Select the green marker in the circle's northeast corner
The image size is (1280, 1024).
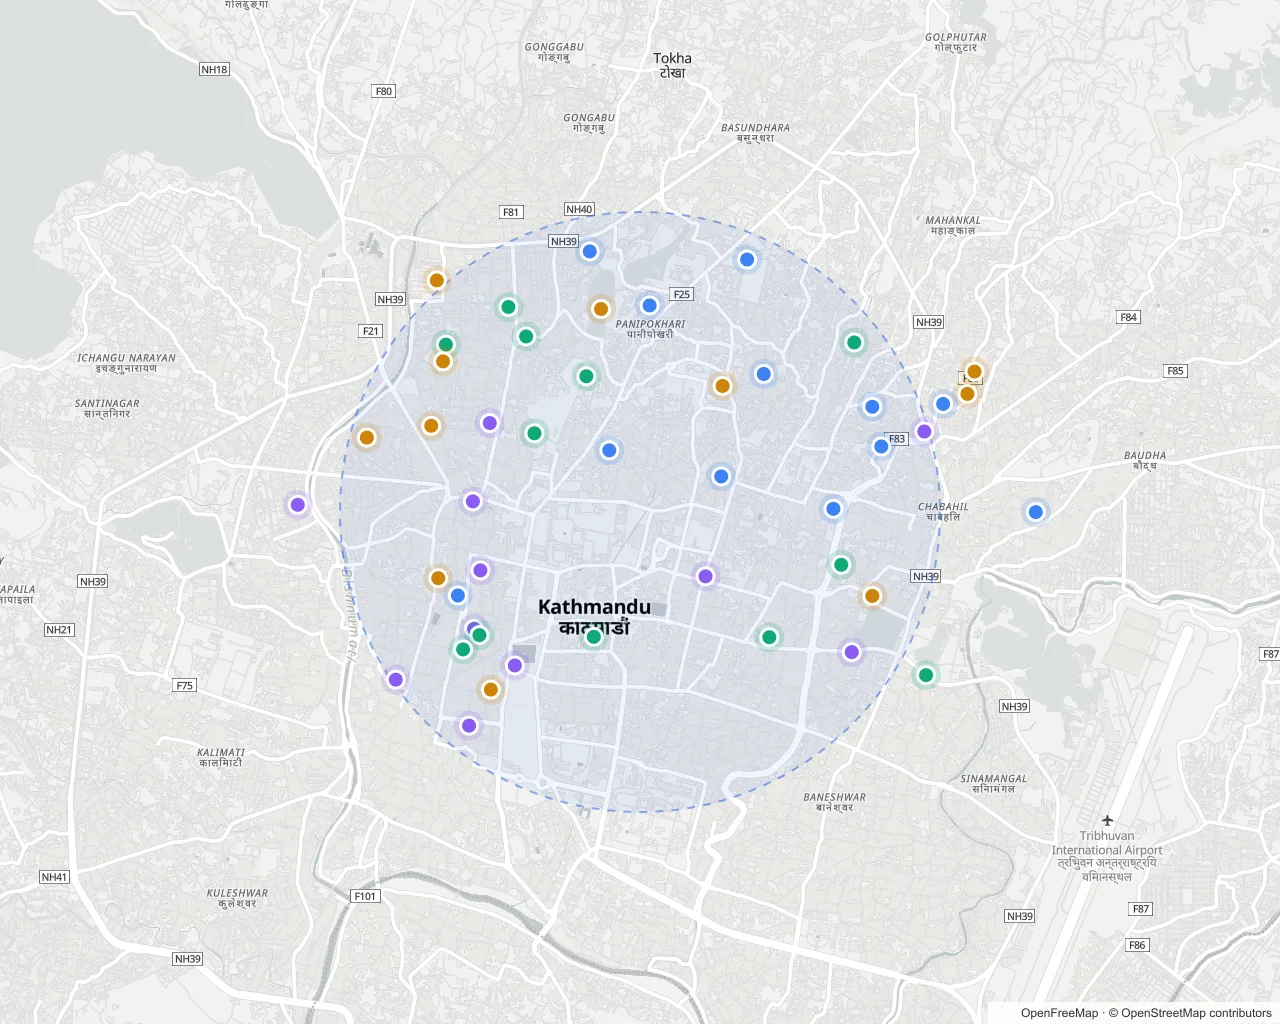coord(854,342)
